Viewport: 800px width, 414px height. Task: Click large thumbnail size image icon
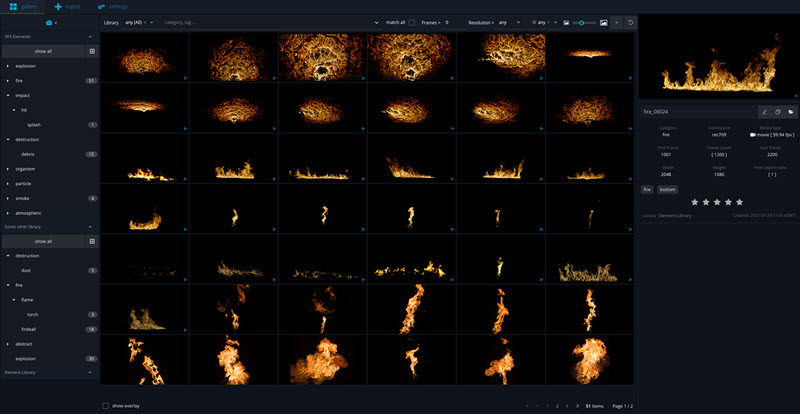tap(604, 22)
